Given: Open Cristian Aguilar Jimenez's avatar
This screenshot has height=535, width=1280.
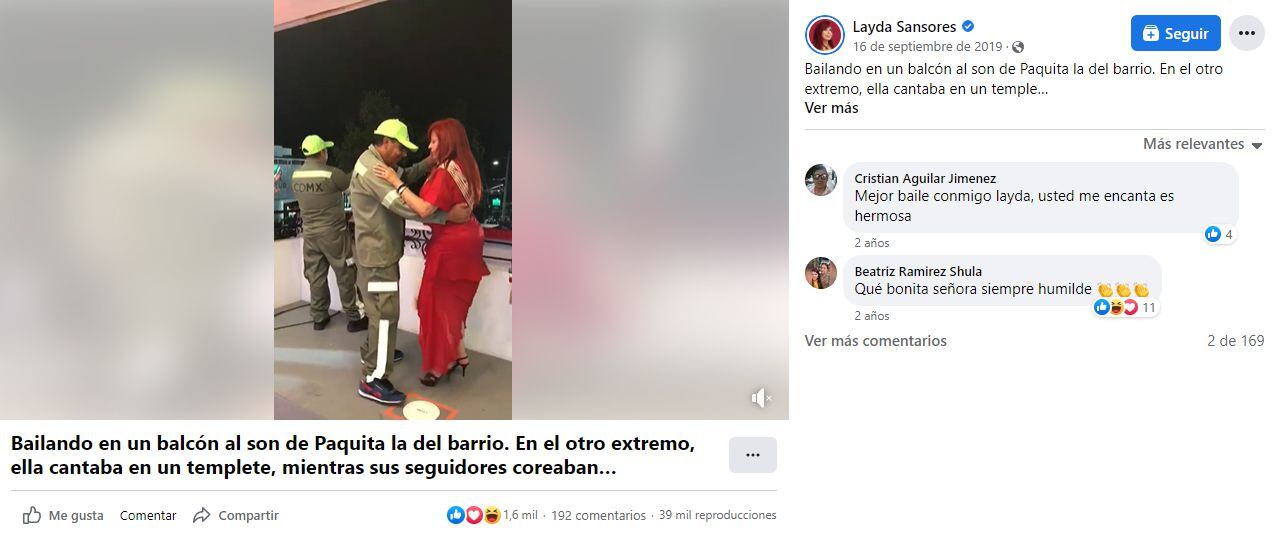Looking at the screenshot, I should point(821,180).
